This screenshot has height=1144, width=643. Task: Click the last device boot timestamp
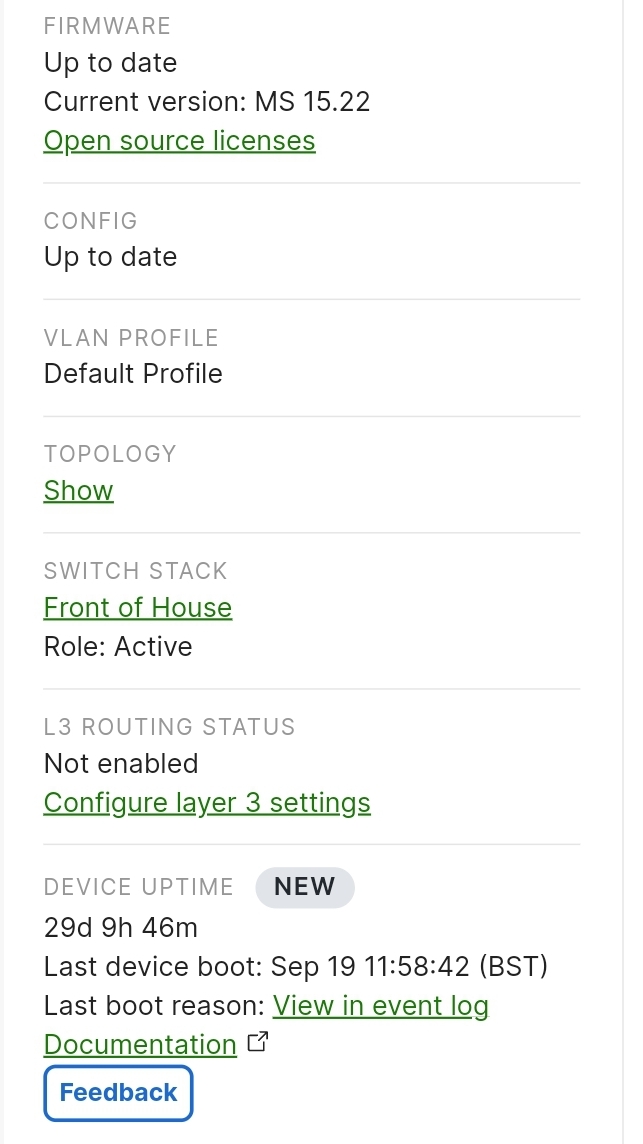point(296,966)
